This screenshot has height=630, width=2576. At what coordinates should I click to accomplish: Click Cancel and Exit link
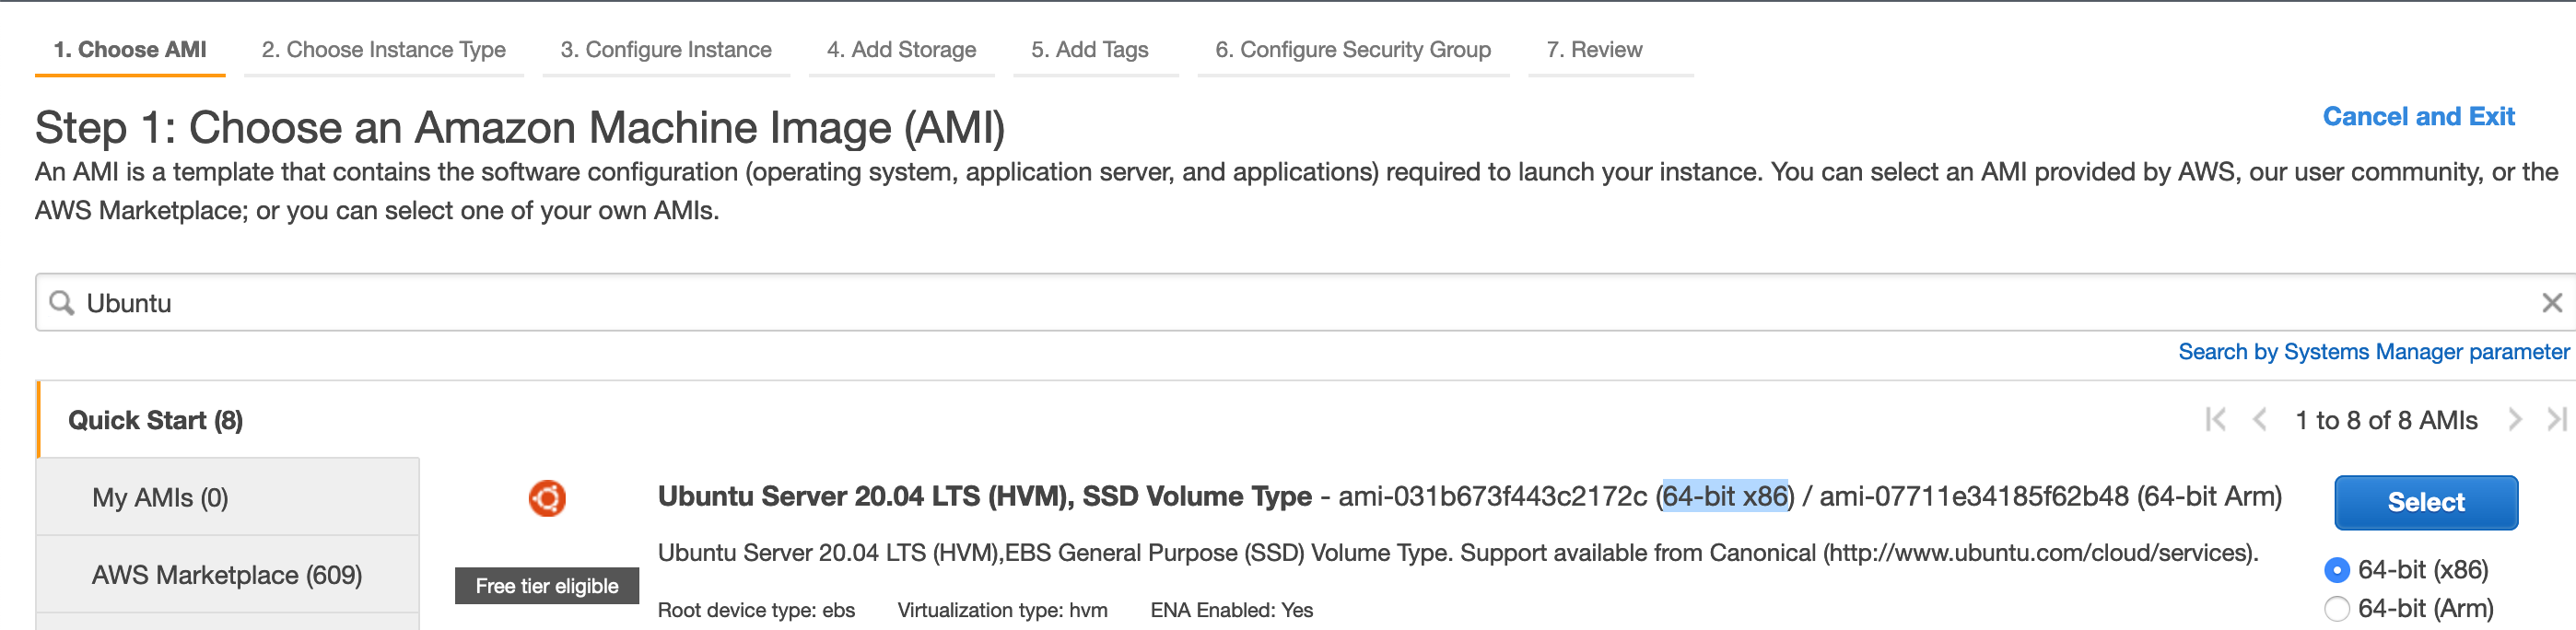(x=2417, y=117)
